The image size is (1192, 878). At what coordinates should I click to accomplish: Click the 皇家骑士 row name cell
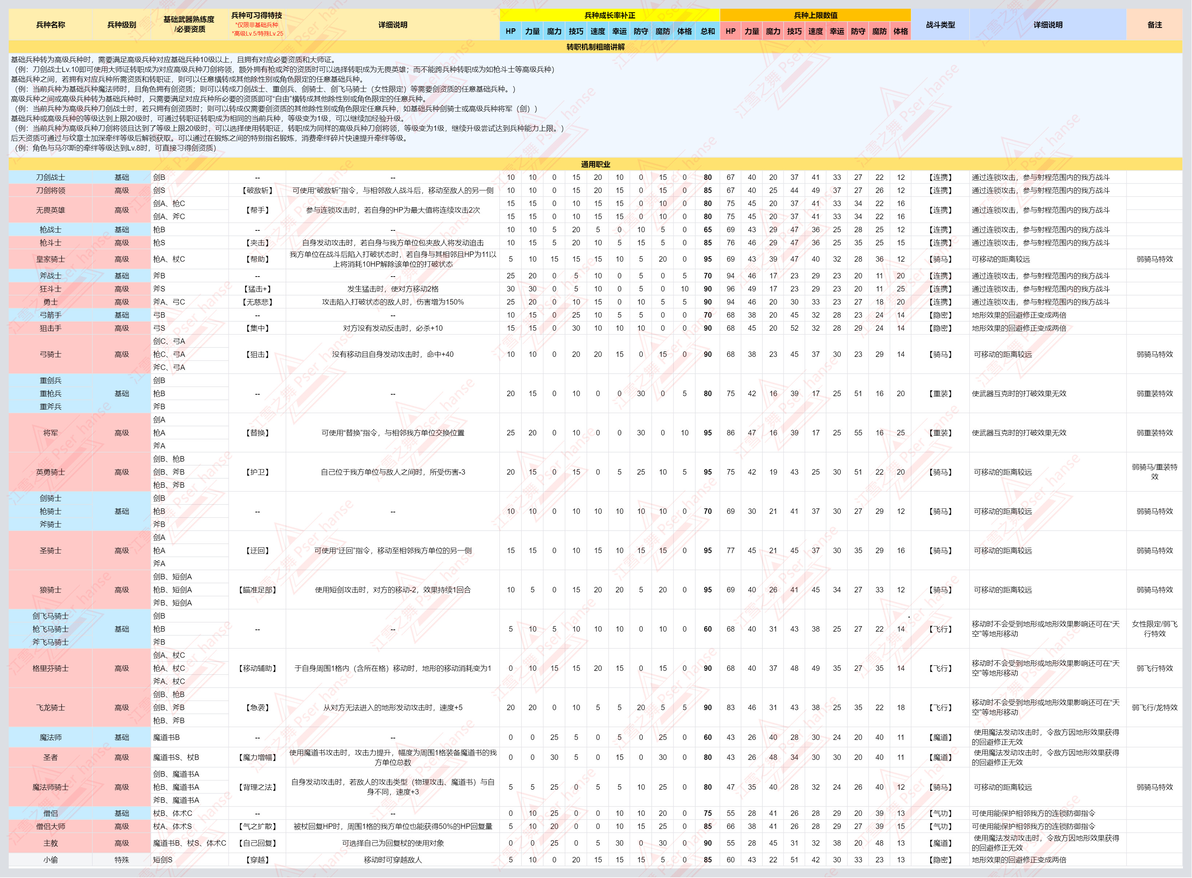[x=50, y=259]
